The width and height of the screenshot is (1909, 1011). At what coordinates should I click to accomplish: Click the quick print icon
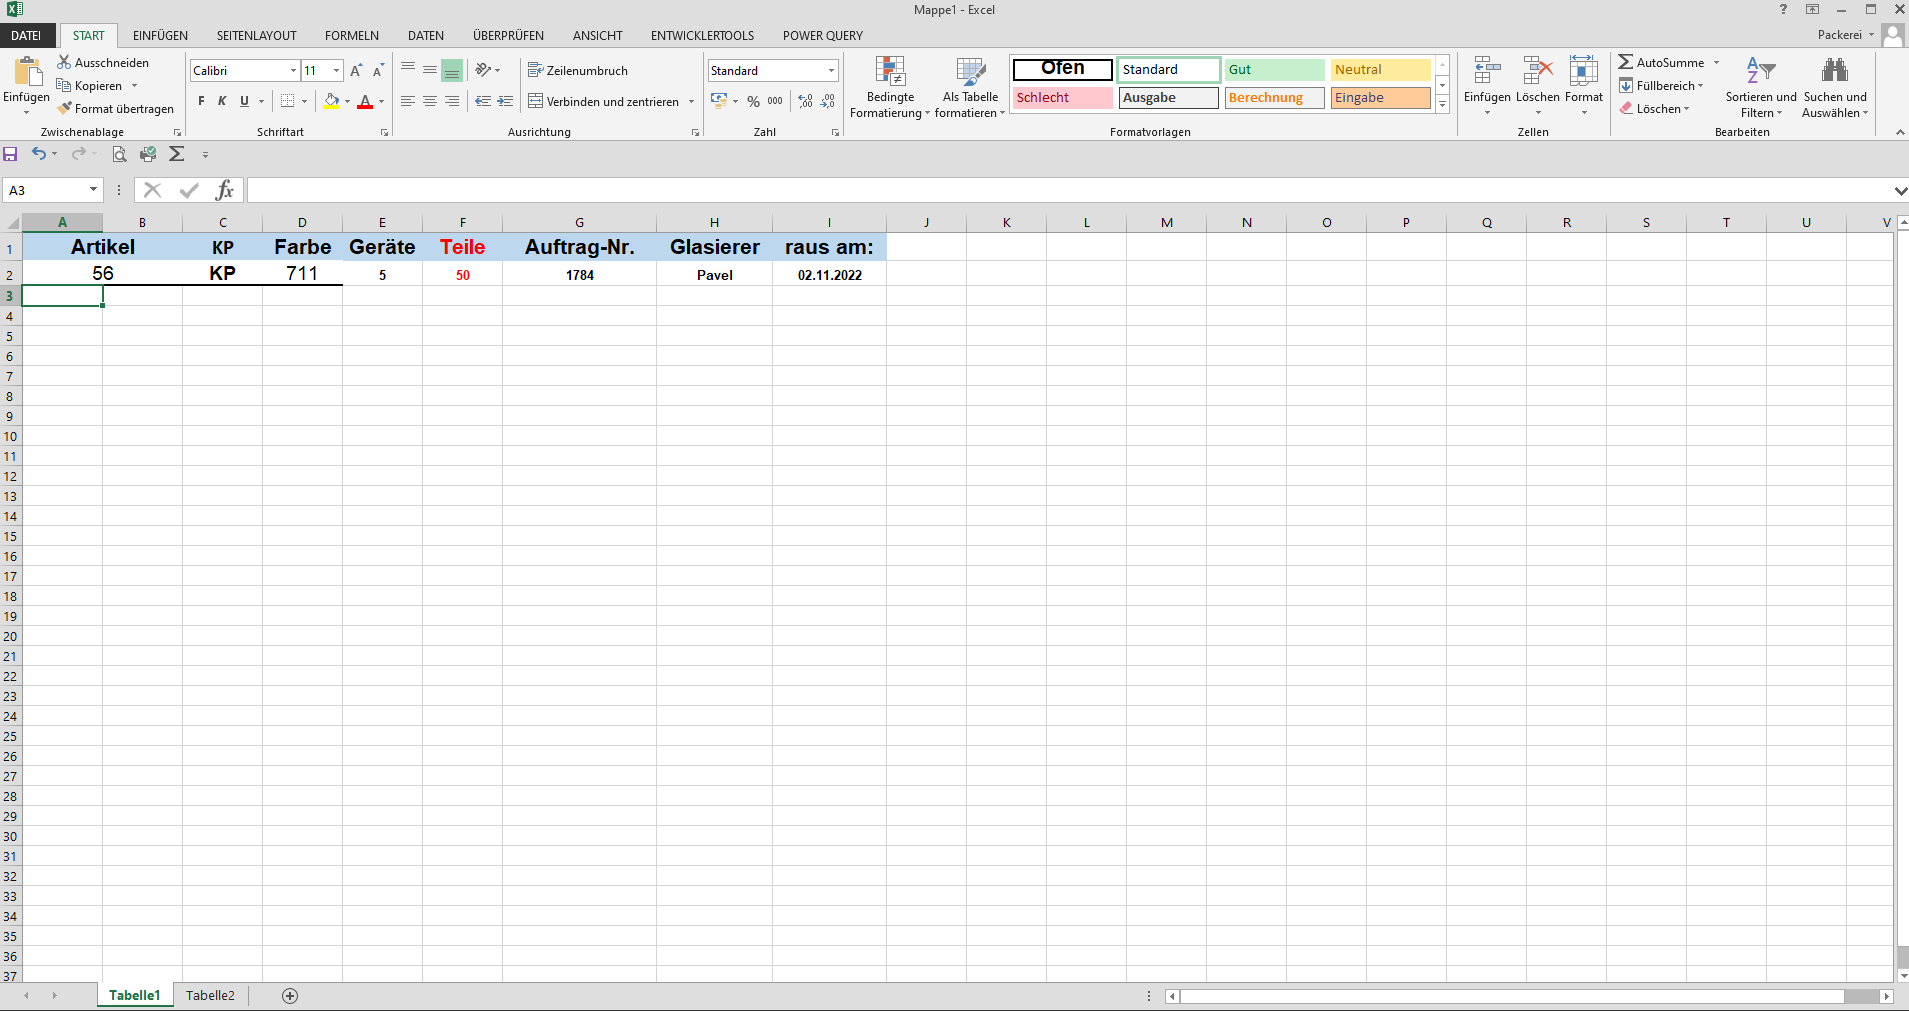tap(148, 154)
